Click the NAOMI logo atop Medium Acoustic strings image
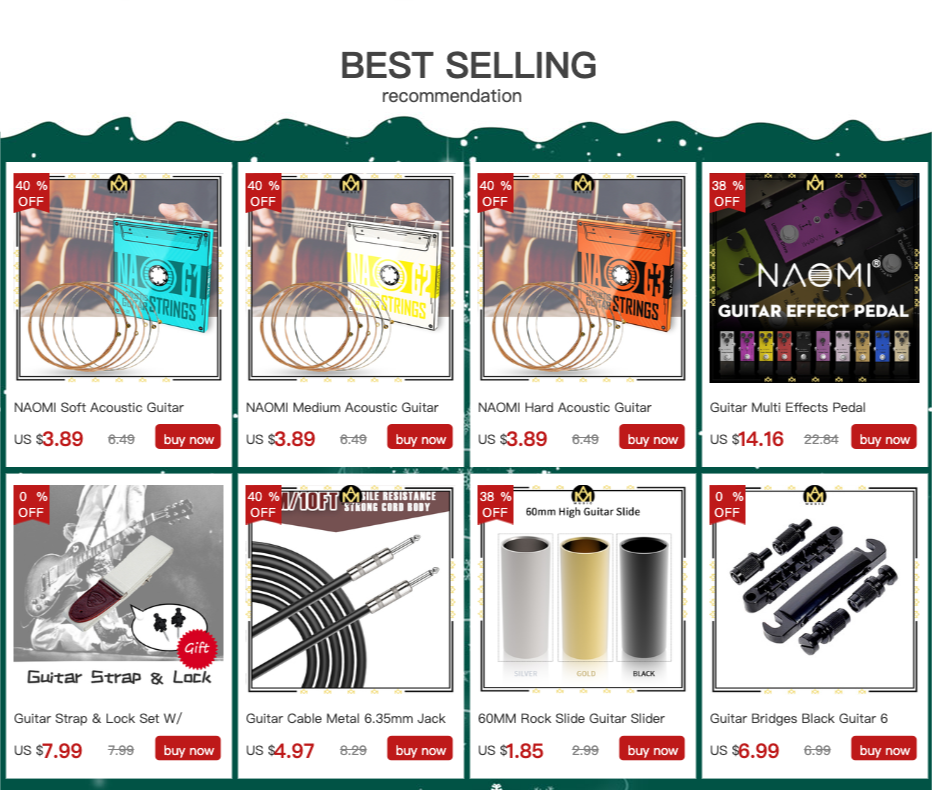Screen dimensions: 932x790 click(351, 184)
